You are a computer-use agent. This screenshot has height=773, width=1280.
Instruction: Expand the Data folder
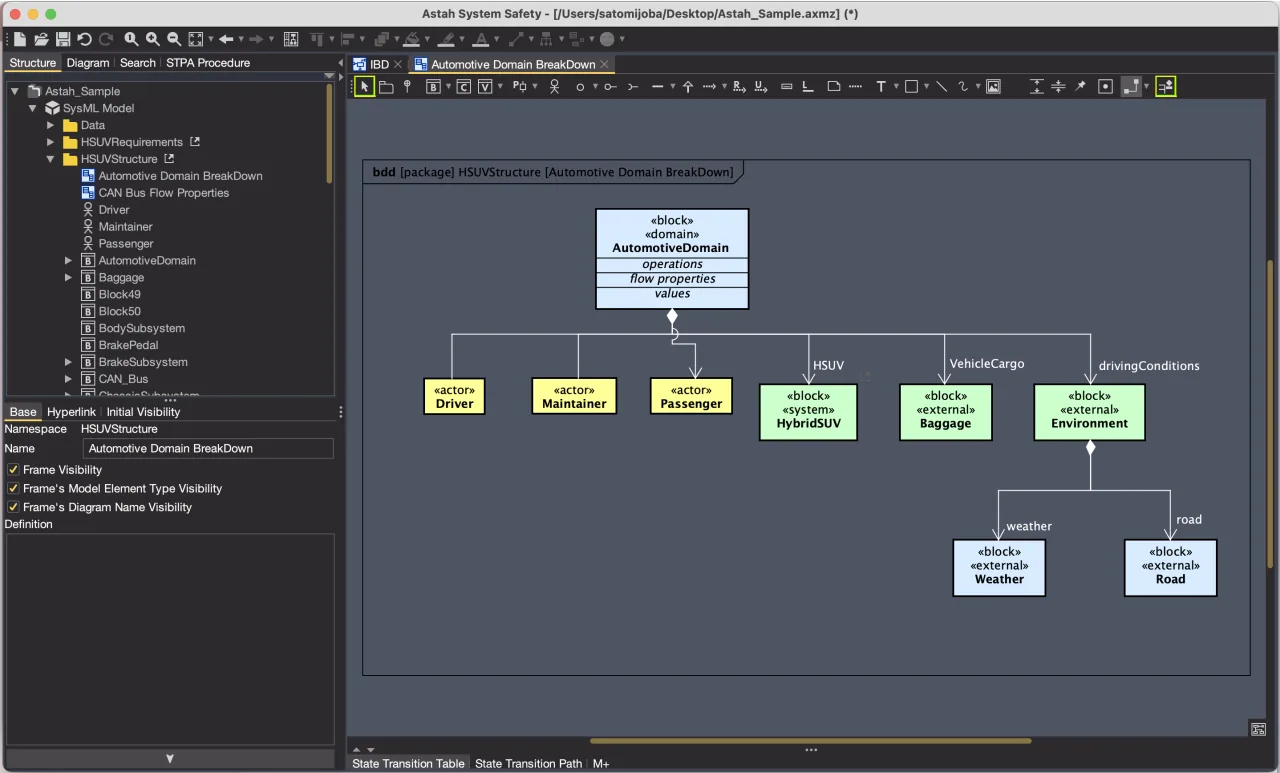point(51,125)
